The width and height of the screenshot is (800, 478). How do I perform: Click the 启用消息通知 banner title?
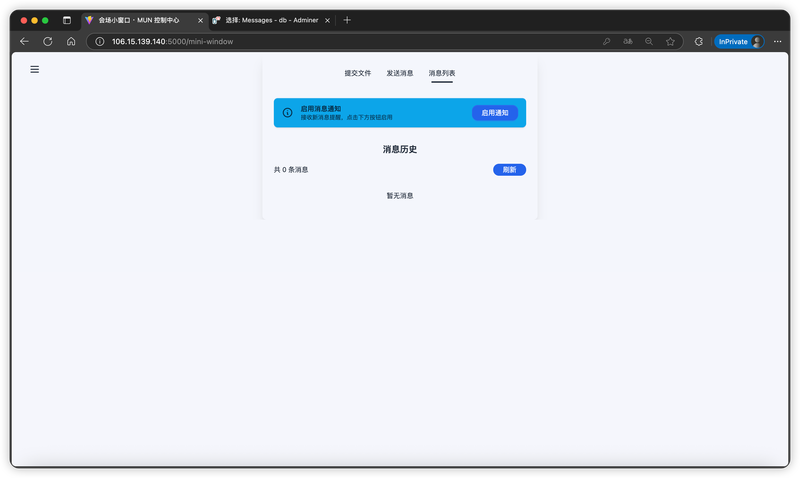[320, 109]
